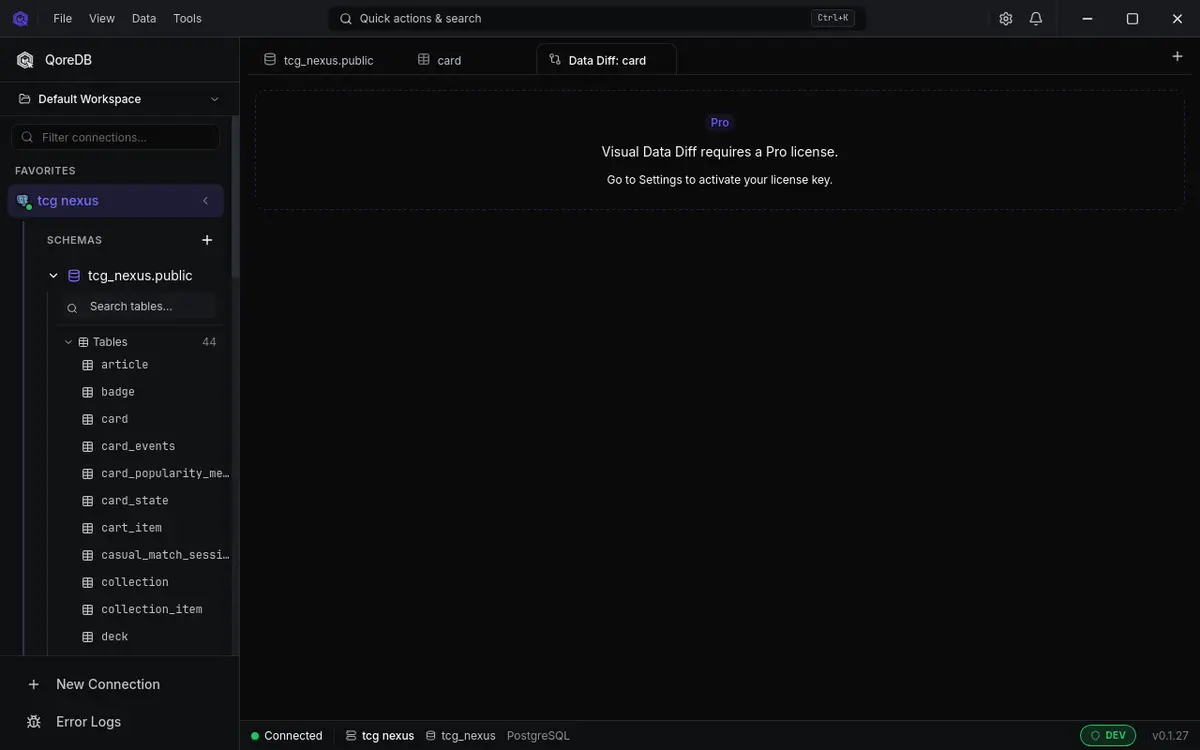Click 'Go to Settings to activate' message

720,180
